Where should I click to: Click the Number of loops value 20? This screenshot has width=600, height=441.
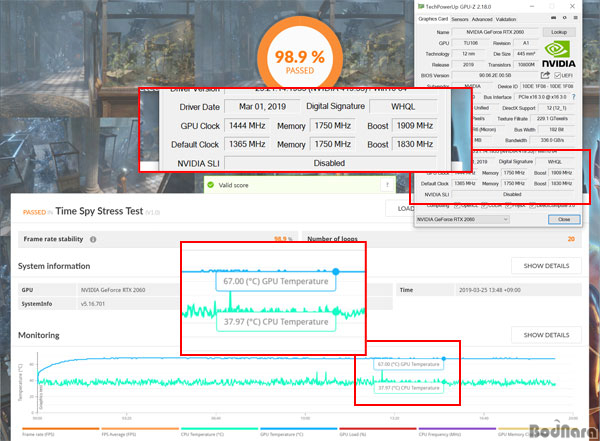pyautogui.click(x=571, y=239)
